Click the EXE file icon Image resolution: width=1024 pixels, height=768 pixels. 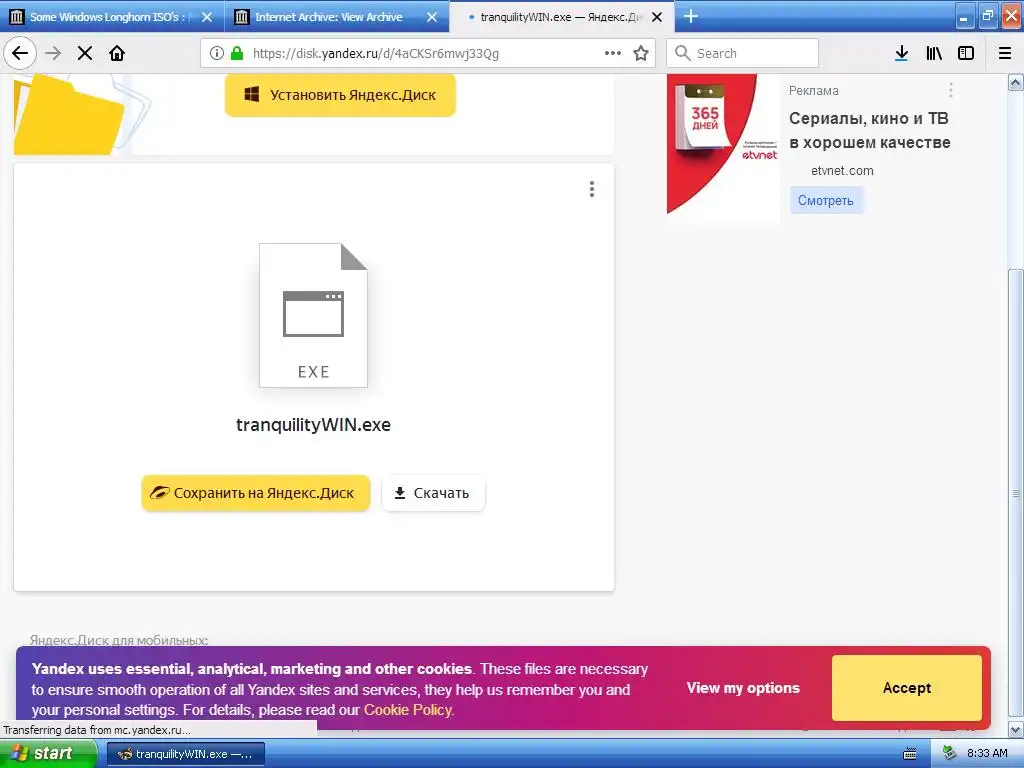point(313,315)
